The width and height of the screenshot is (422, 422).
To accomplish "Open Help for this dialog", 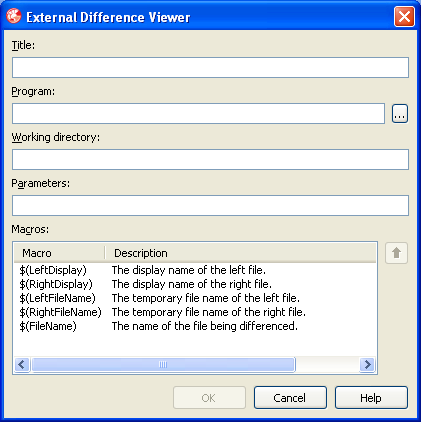I will (371, 398).
